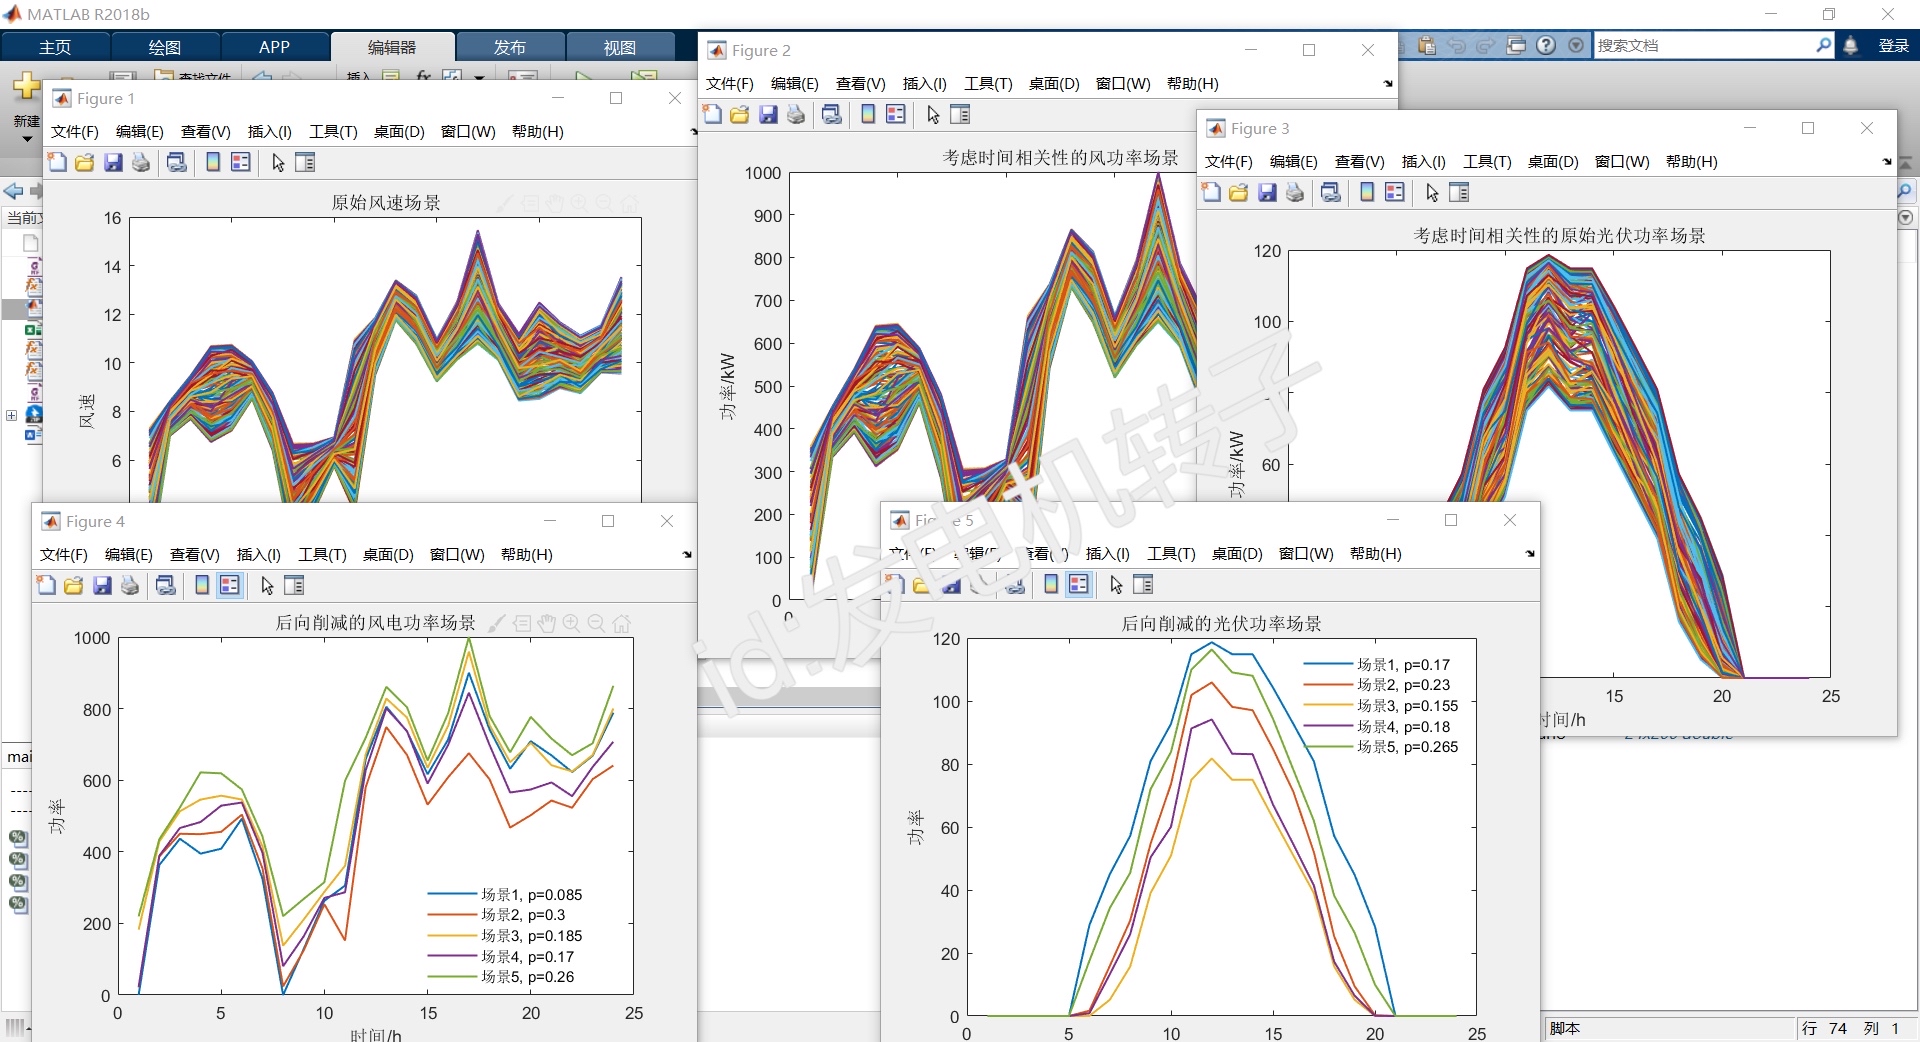
Task: Open Property Inspector icon in Figure 3
Action: (1459, 192)
